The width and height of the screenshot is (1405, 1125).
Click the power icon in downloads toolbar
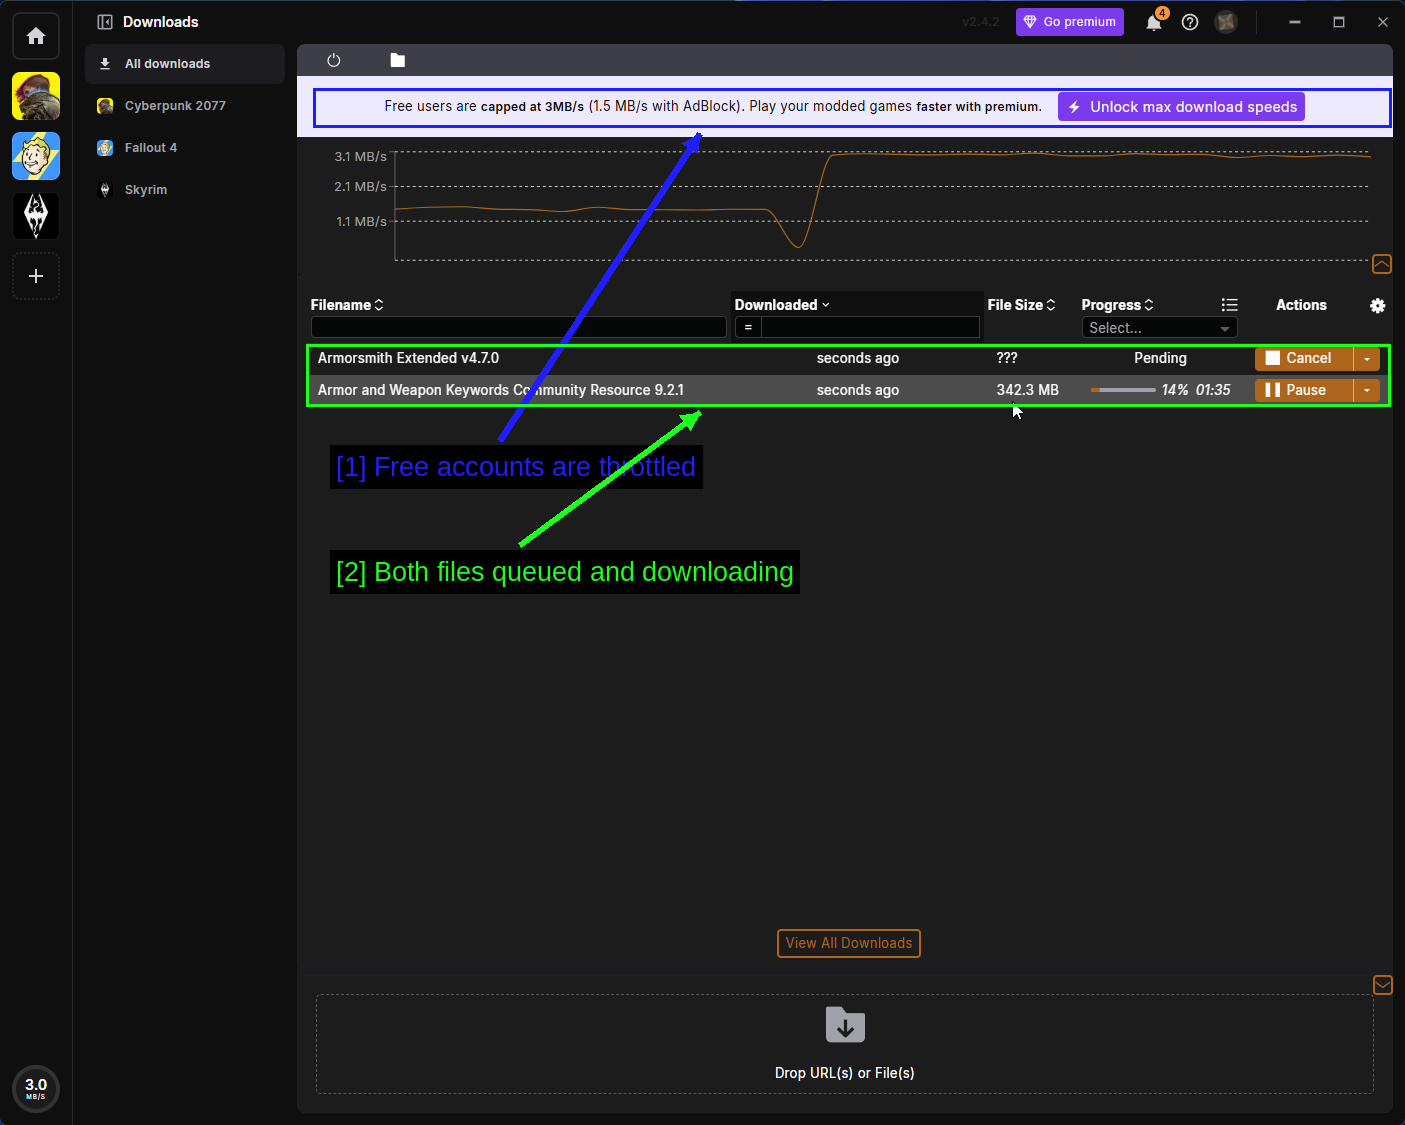[334, 60]
